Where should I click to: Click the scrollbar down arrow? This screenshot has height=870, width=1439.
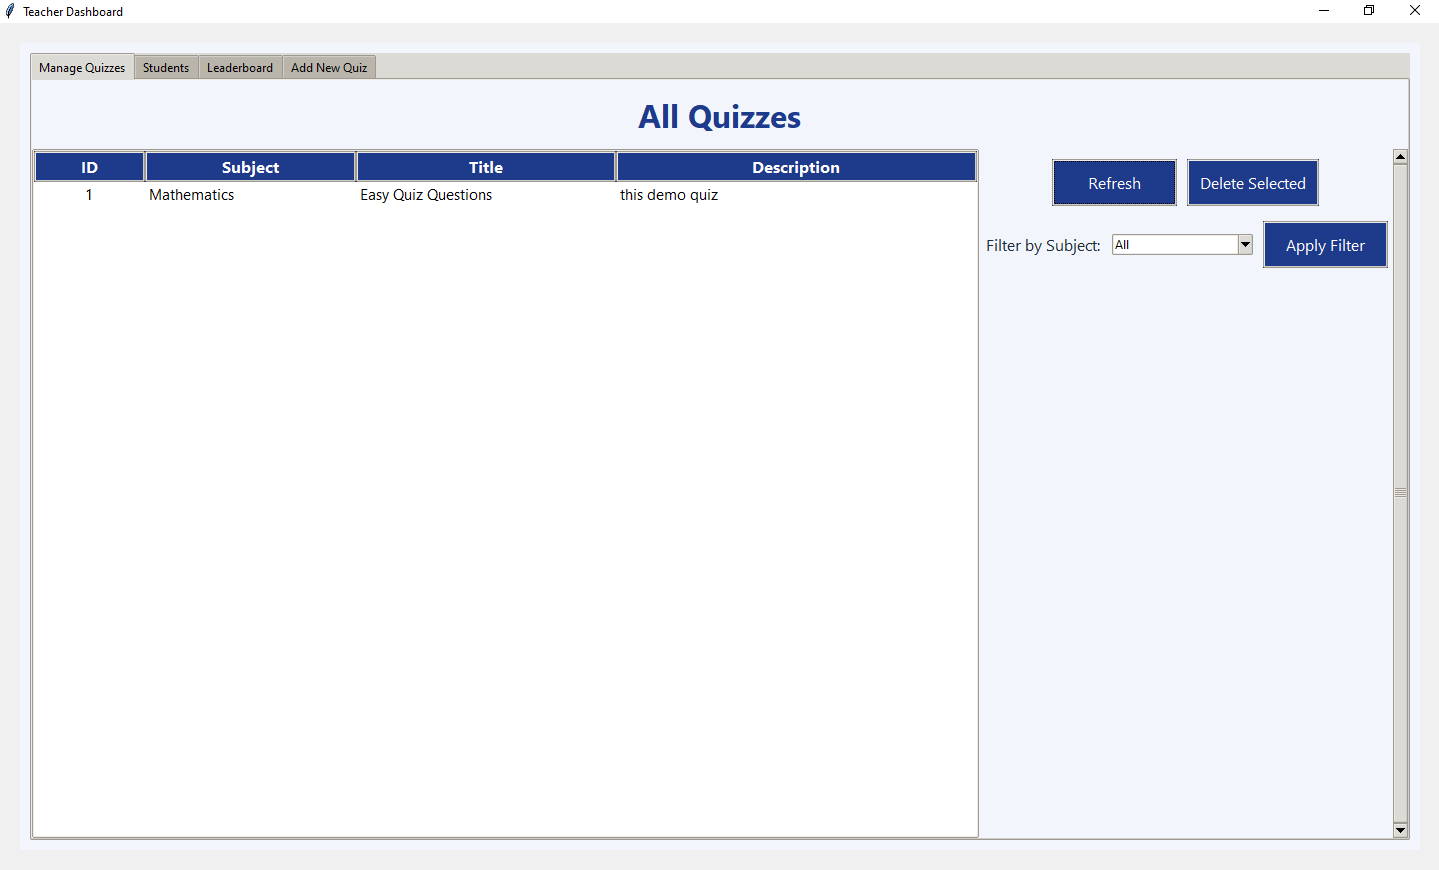tap(1400, 830)
